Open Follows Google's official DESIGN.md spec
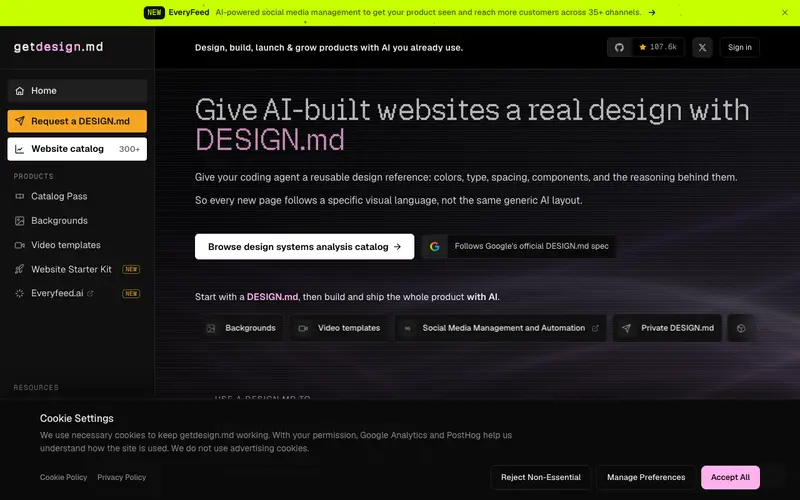The width and height of the screenshot is (800, 500). 518,246
